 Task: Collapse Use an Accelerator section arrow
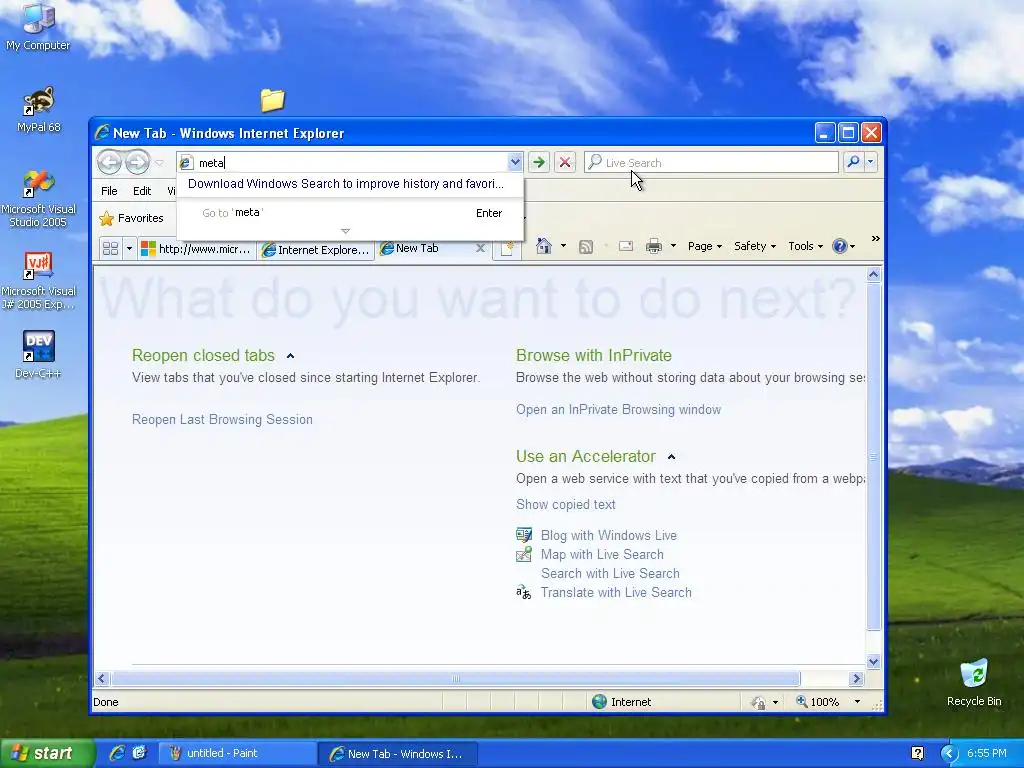coord(671,457)
